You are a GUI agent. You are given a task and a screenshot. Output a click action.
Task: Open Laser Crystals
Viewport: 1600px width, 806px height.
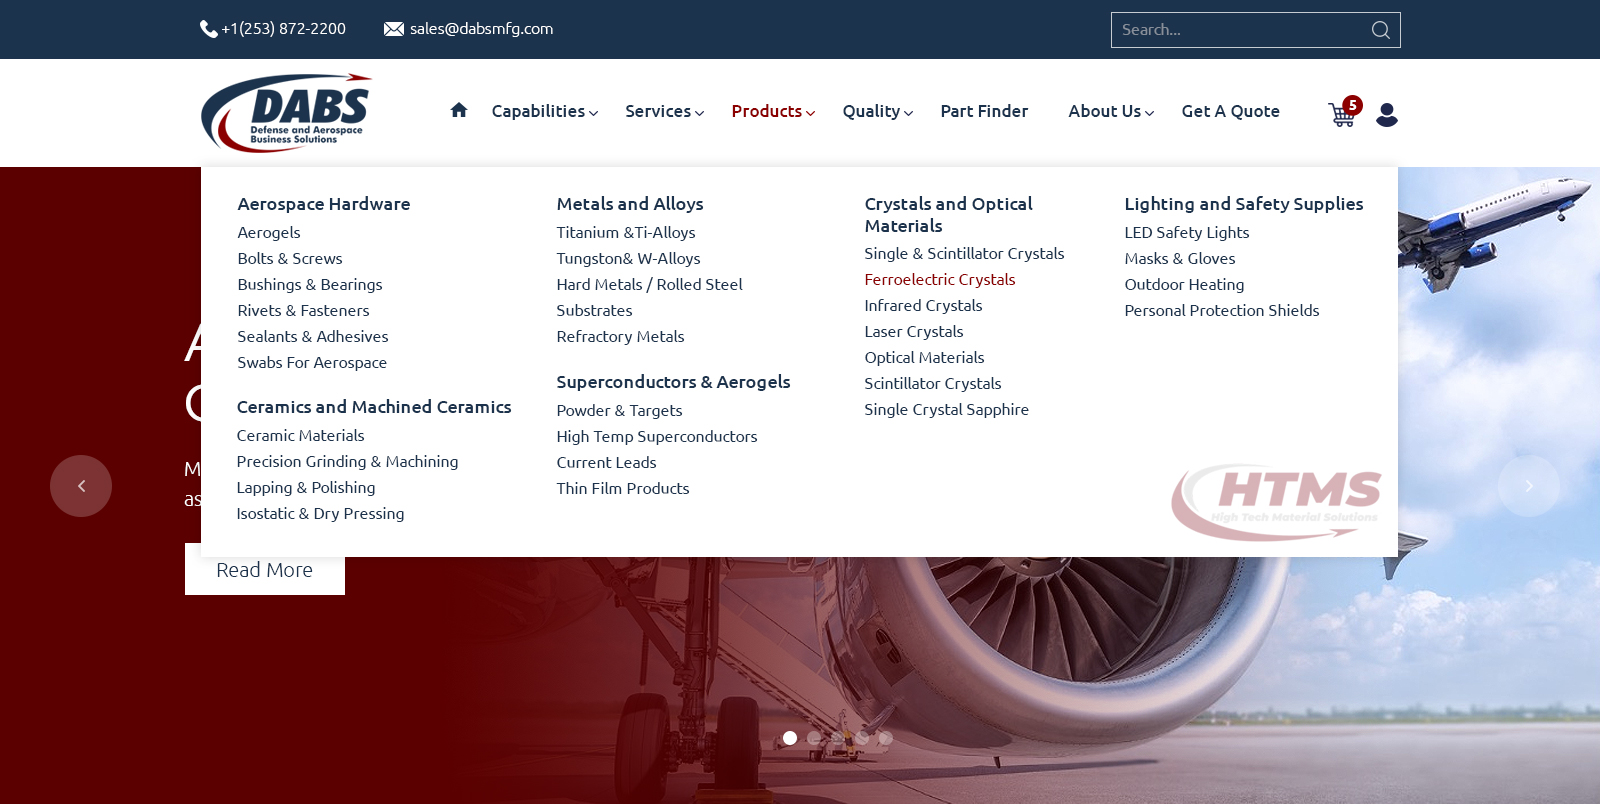914,331
